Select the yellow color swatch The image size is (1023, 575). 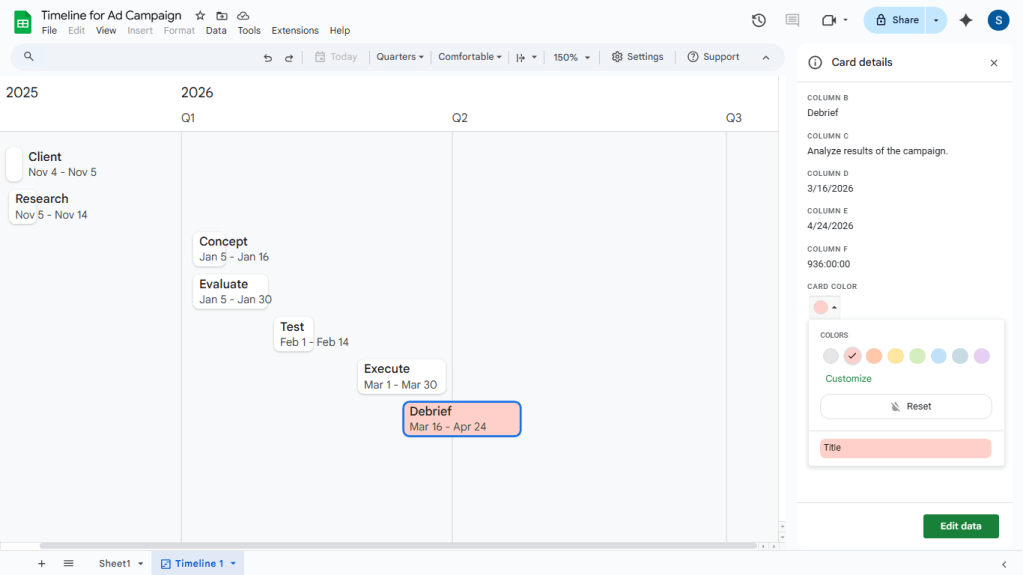pos(896,356)
